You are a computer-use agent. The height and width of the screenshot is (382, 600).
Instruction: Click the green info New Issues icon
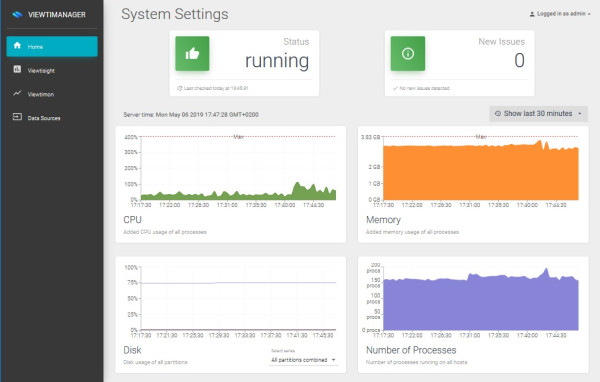[x=408, y=54]
